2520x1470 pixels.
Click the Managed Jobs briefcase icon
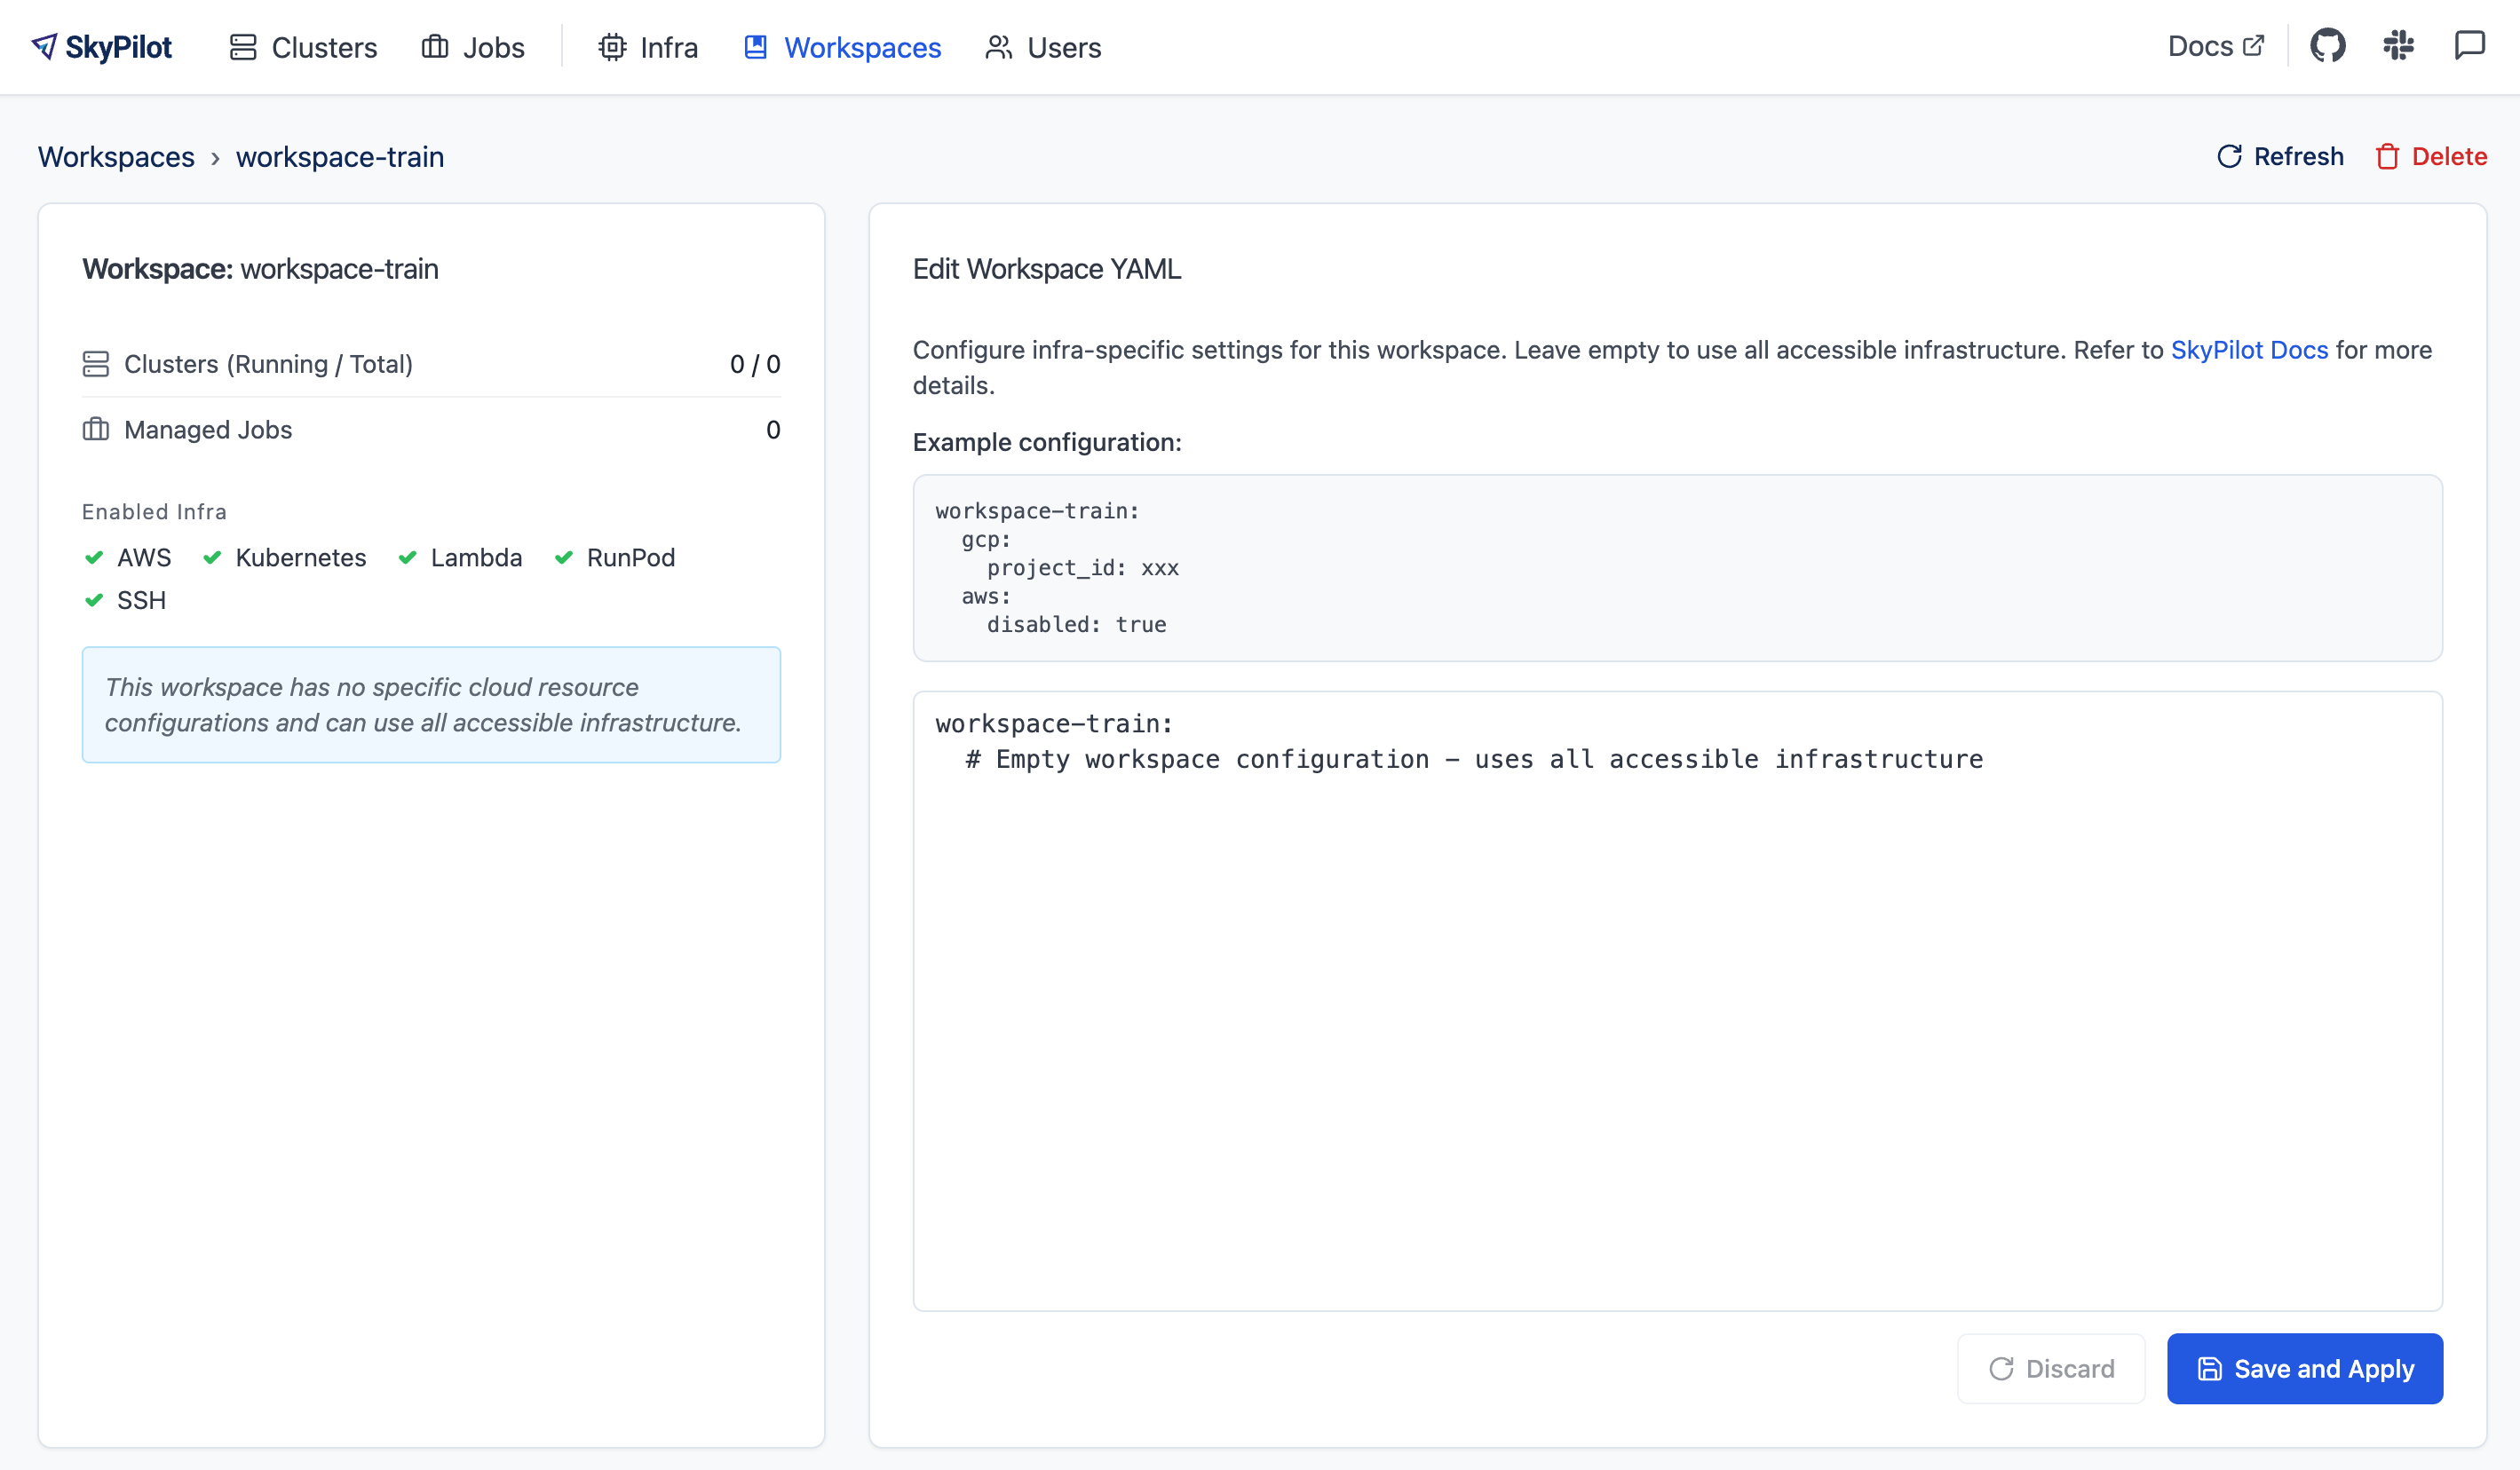(x=96, y=429)
